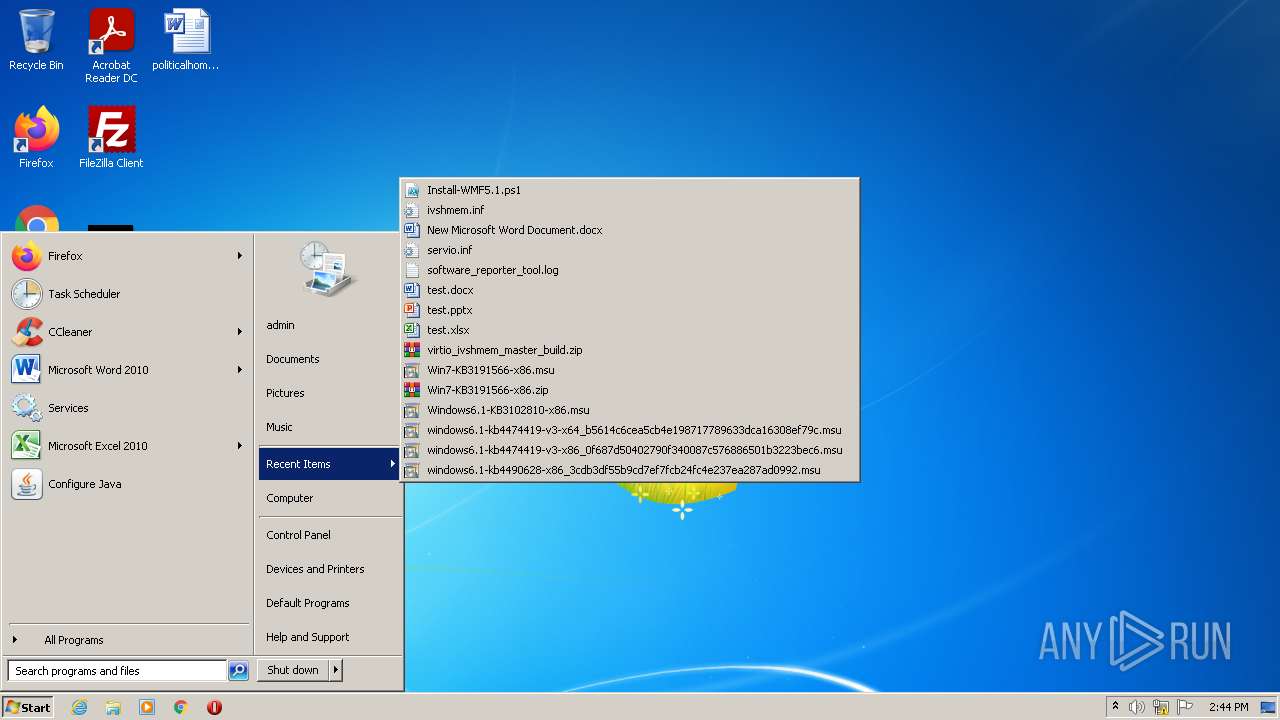This screenshot has height=720, width=1280.
Task: Expand Microsoft Excel 2010 jump list arrow
Action: (x=239, y=446)
